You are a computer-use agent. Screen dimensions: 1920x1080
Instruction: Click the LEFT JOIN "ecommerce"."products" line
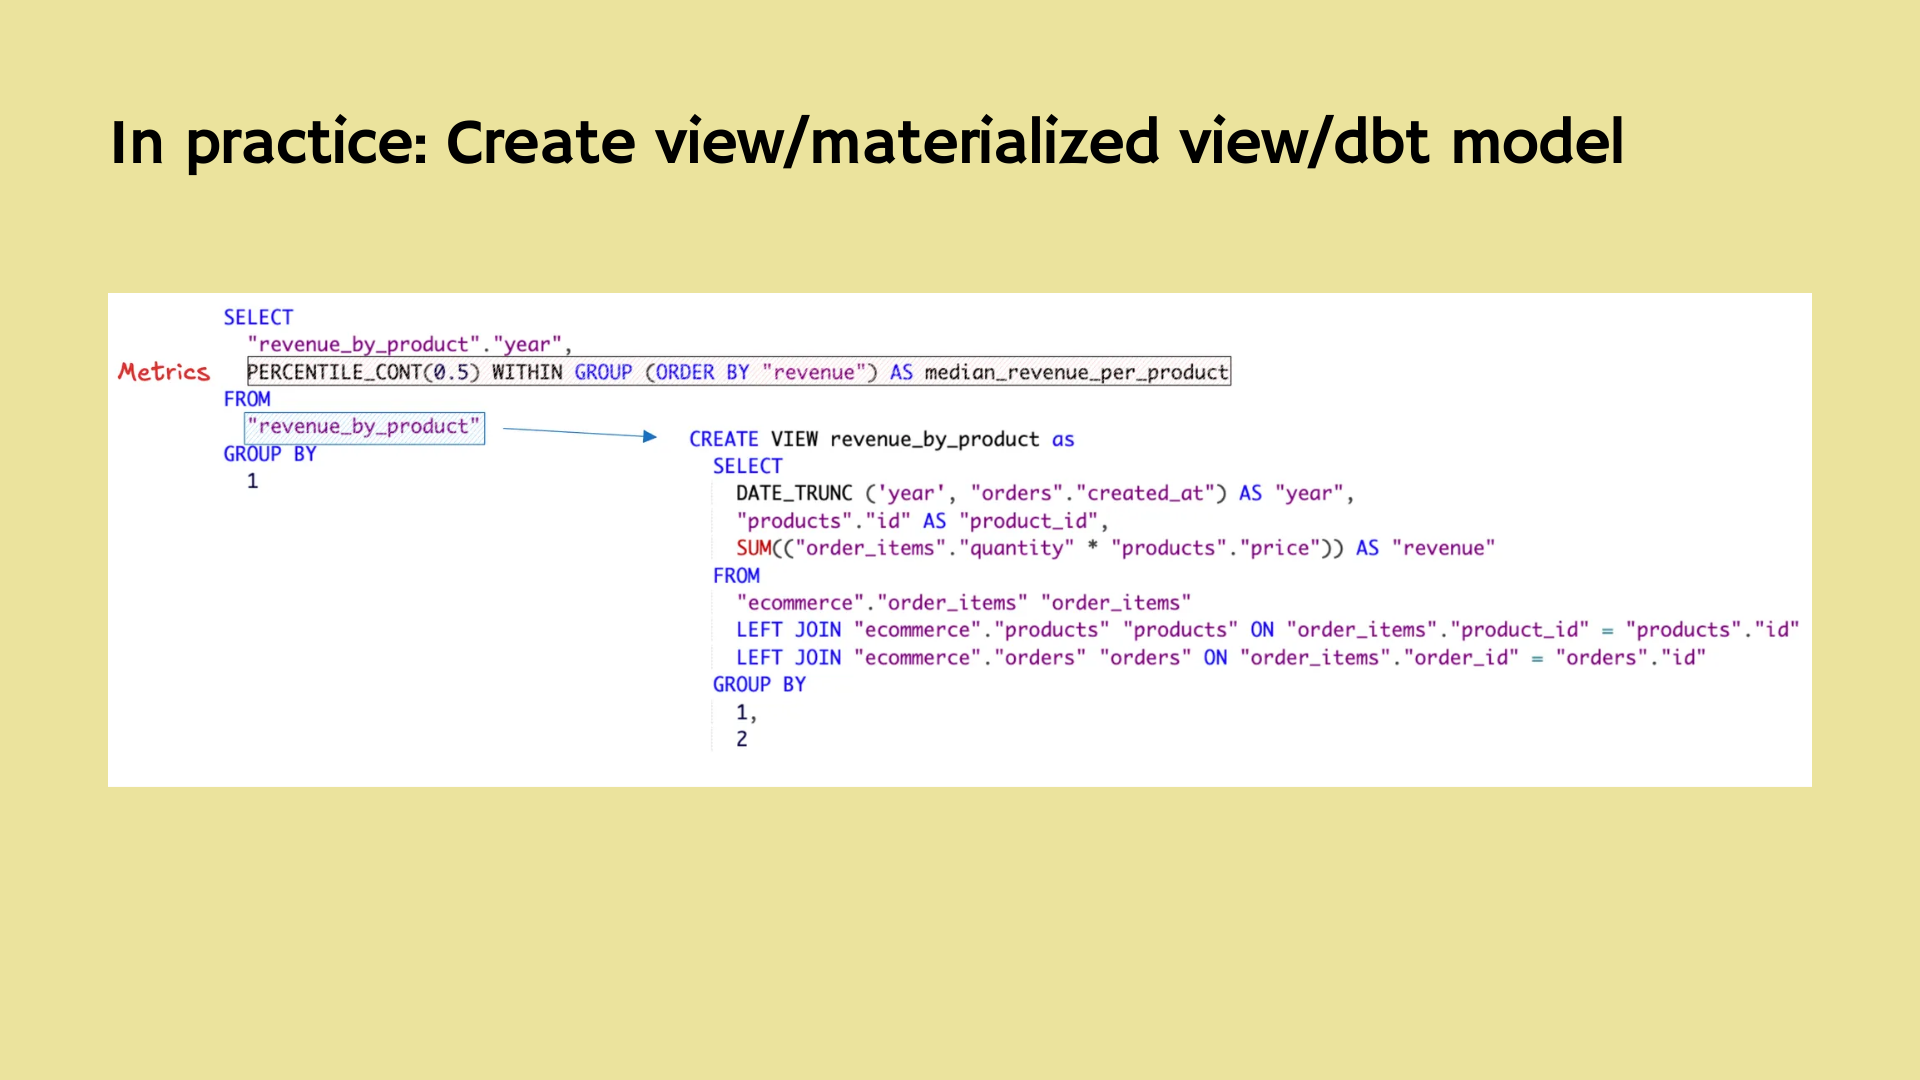tap(1267, 630)
